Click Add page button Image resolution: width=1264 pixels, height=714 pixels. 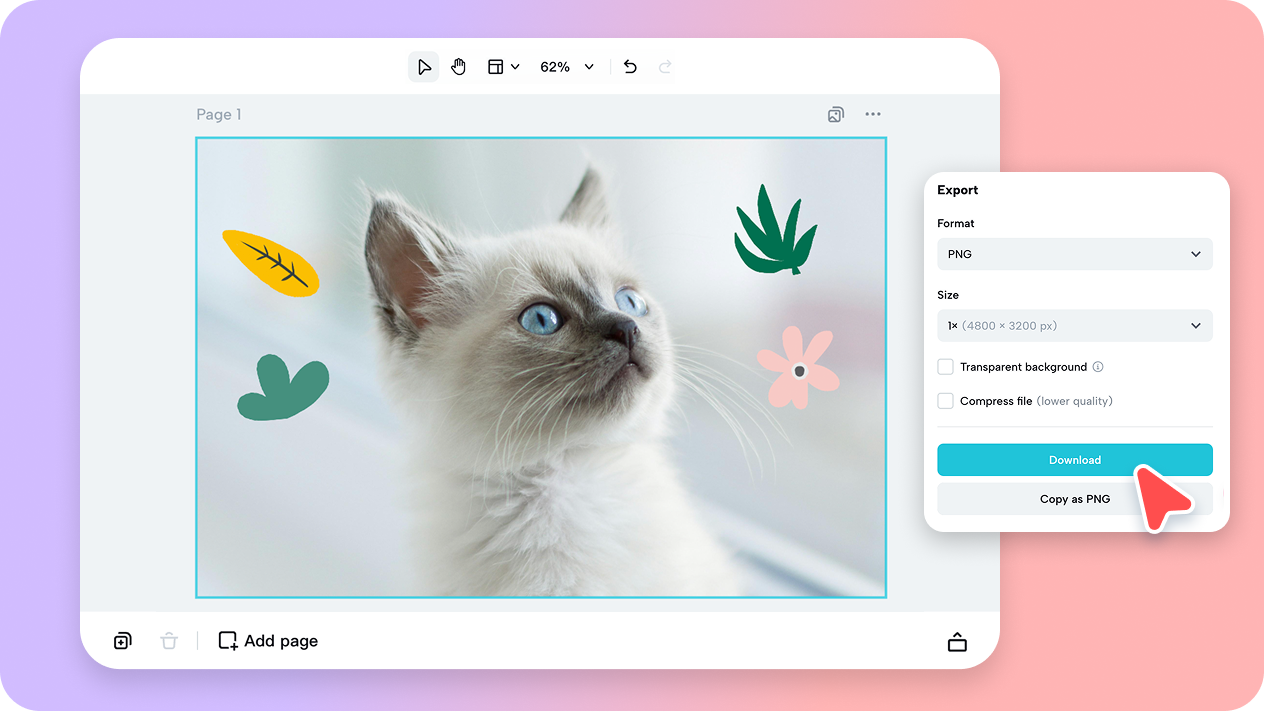268,641
